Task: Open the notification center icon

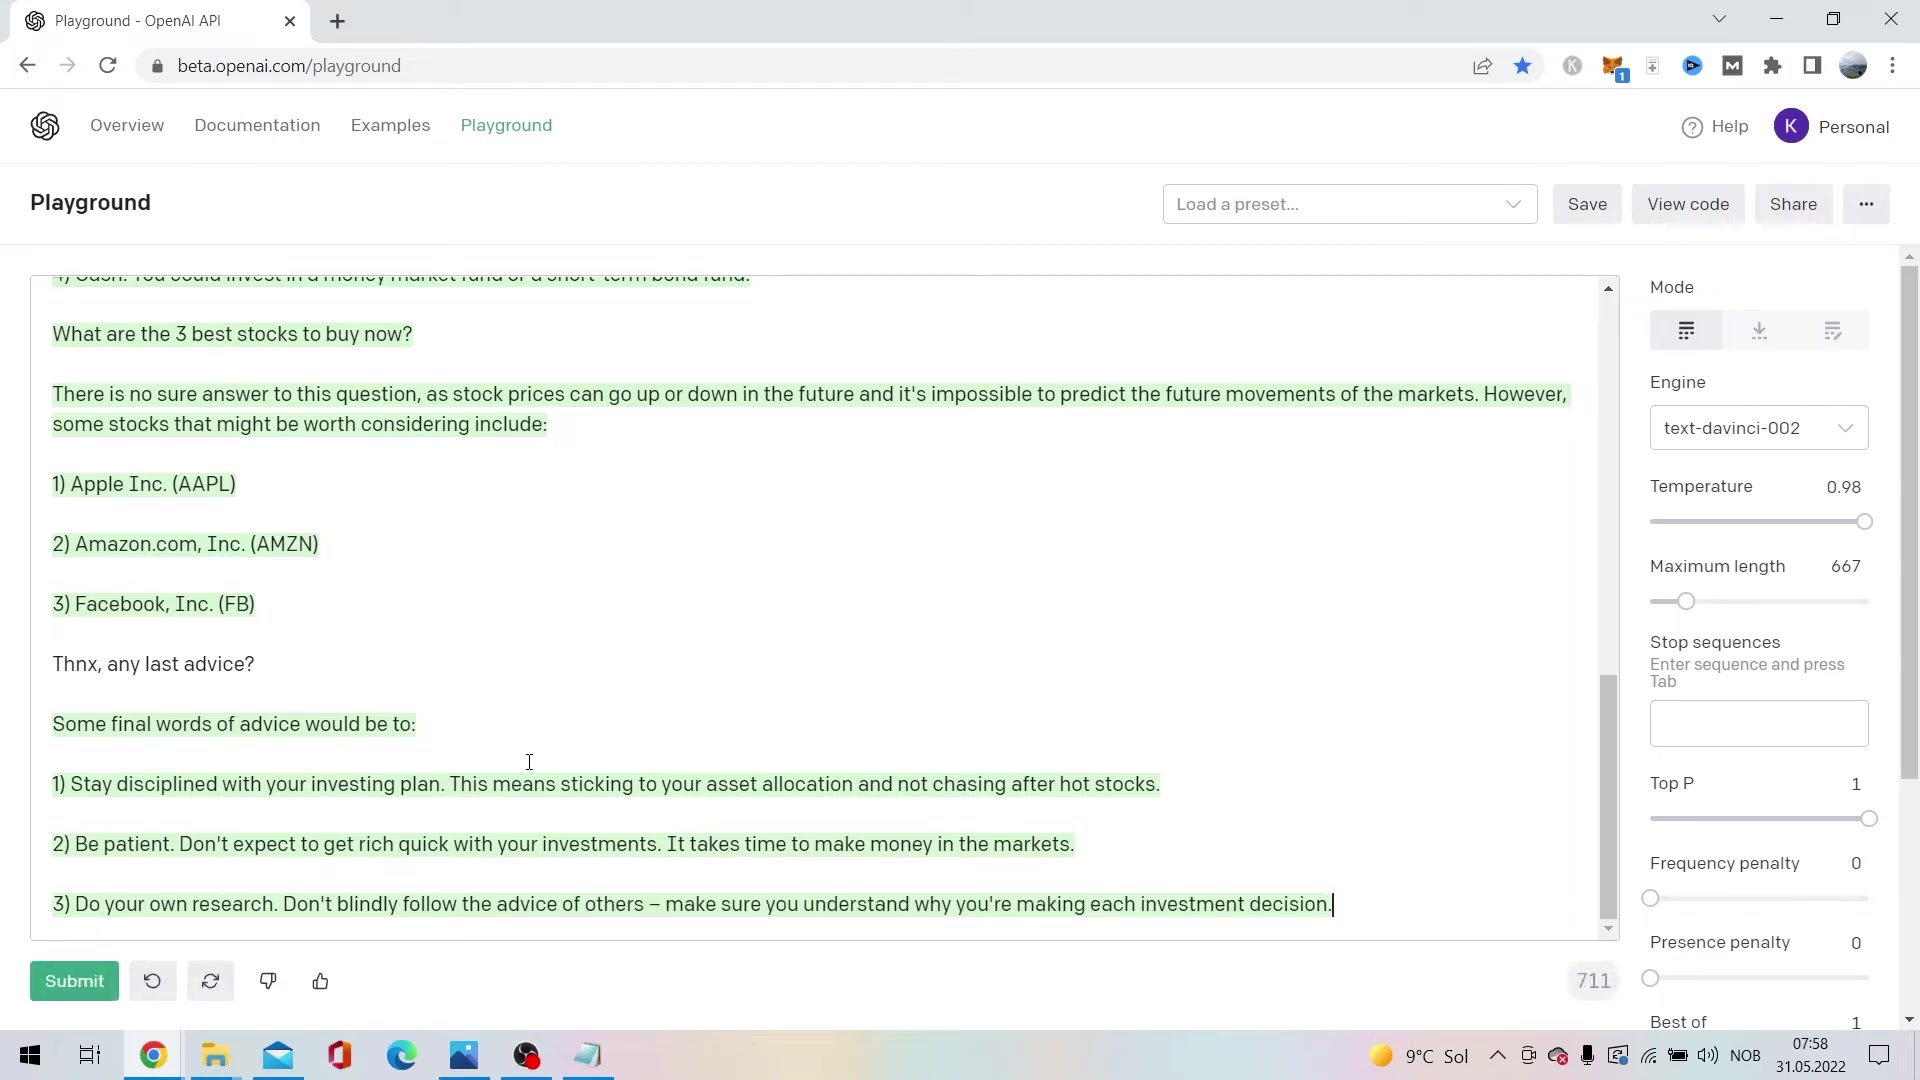Action: [1879, 1055]
